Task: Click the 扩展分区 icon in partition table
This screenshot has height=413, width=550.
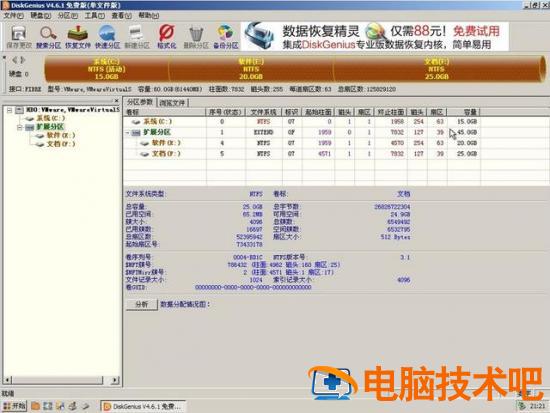Action: click(x=136, y=133)
